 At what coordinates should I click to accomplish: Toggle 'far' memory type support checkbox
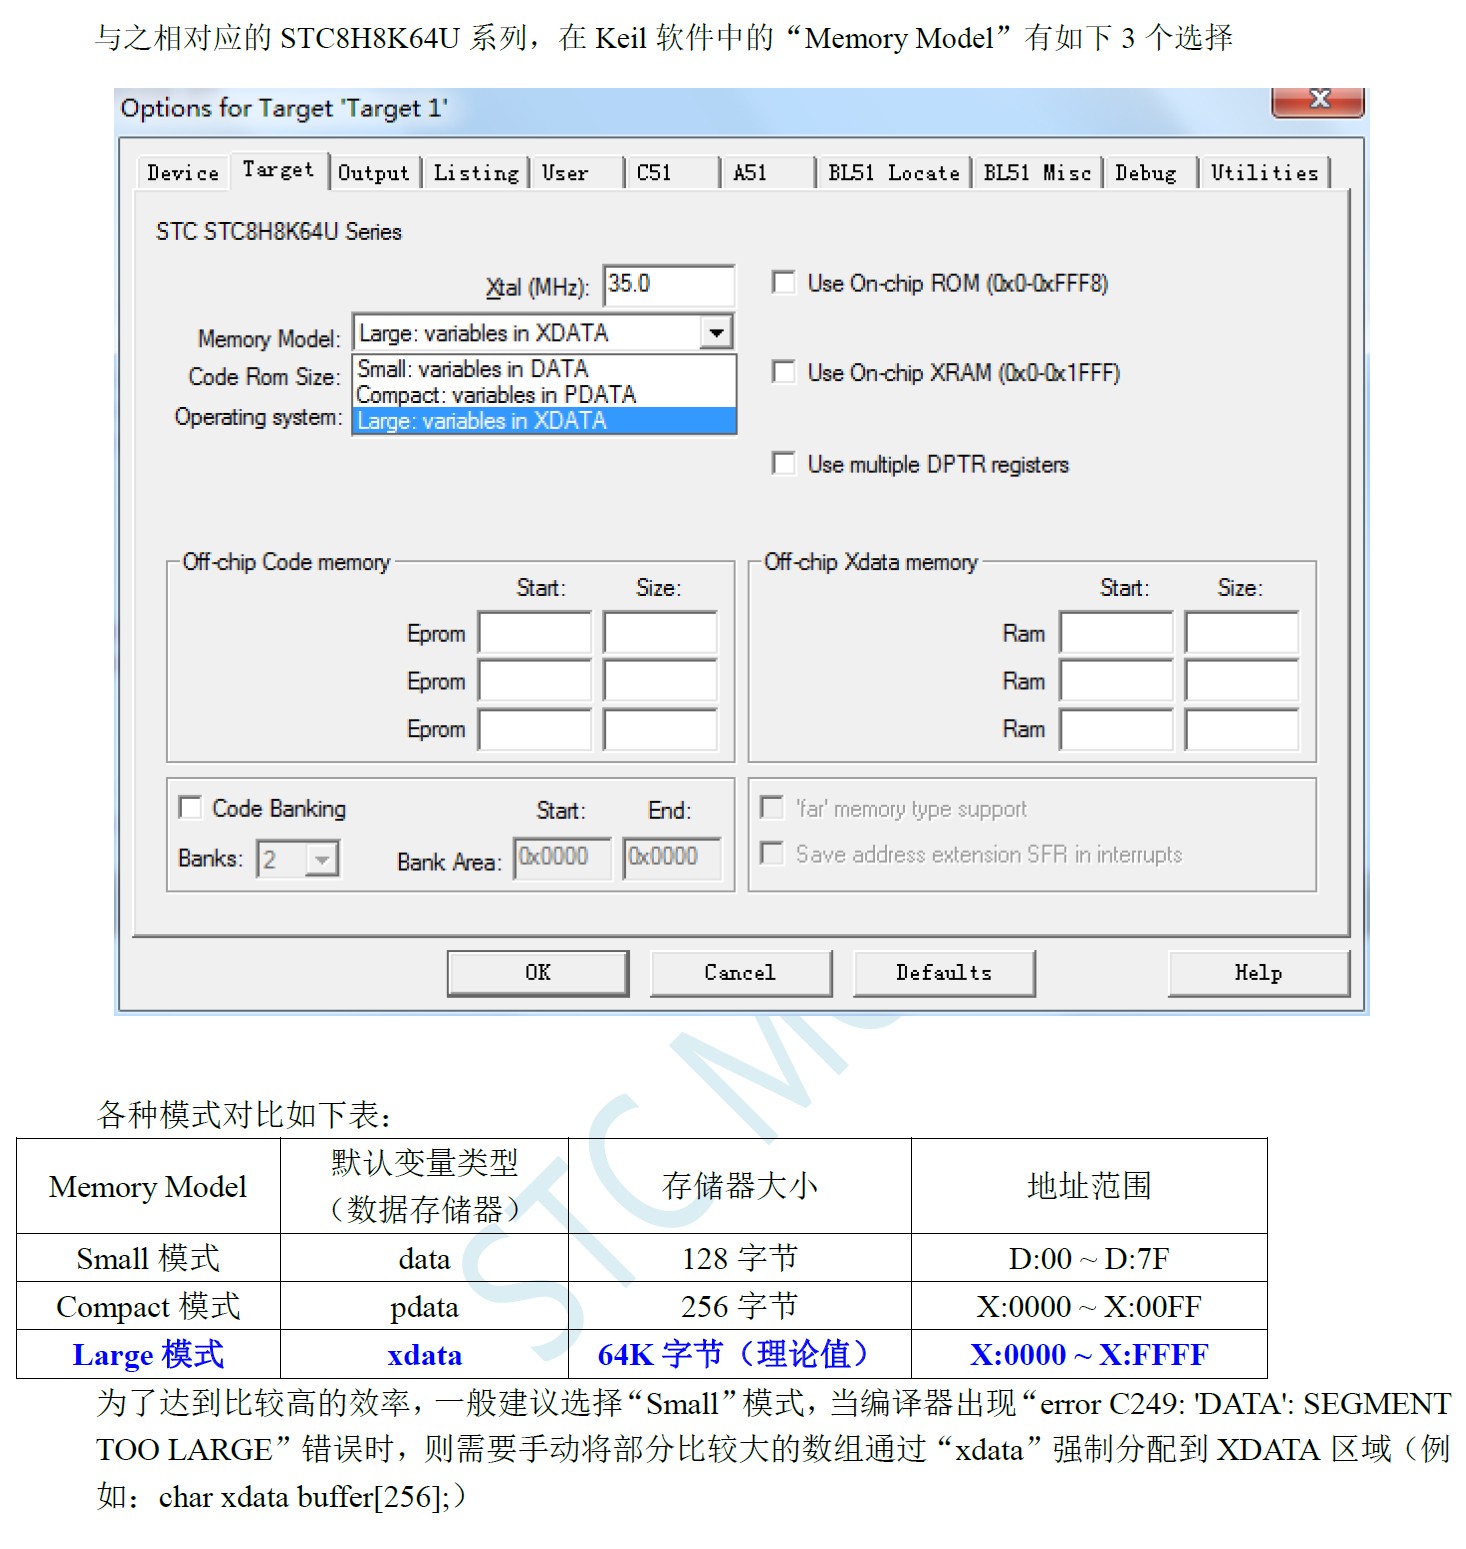[771, 807]
